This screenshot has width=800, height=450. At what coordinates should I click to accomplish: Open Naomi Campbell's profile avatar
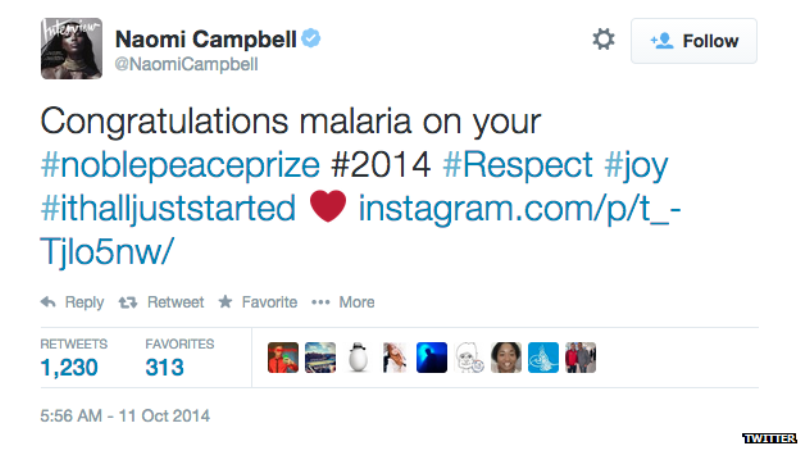coord(71,48)
